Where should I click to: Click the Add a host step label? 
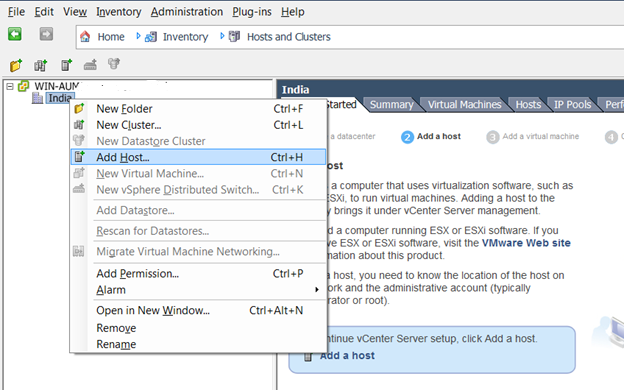[439, 136]
